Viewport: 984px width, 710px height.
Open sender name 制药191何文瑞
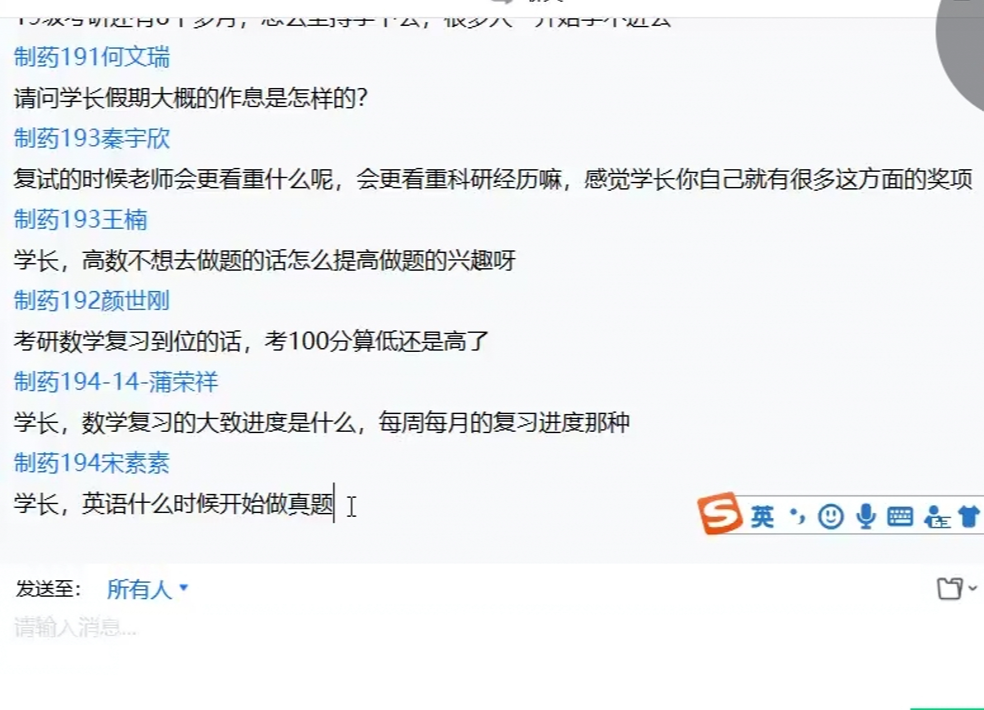click(92, 57)
